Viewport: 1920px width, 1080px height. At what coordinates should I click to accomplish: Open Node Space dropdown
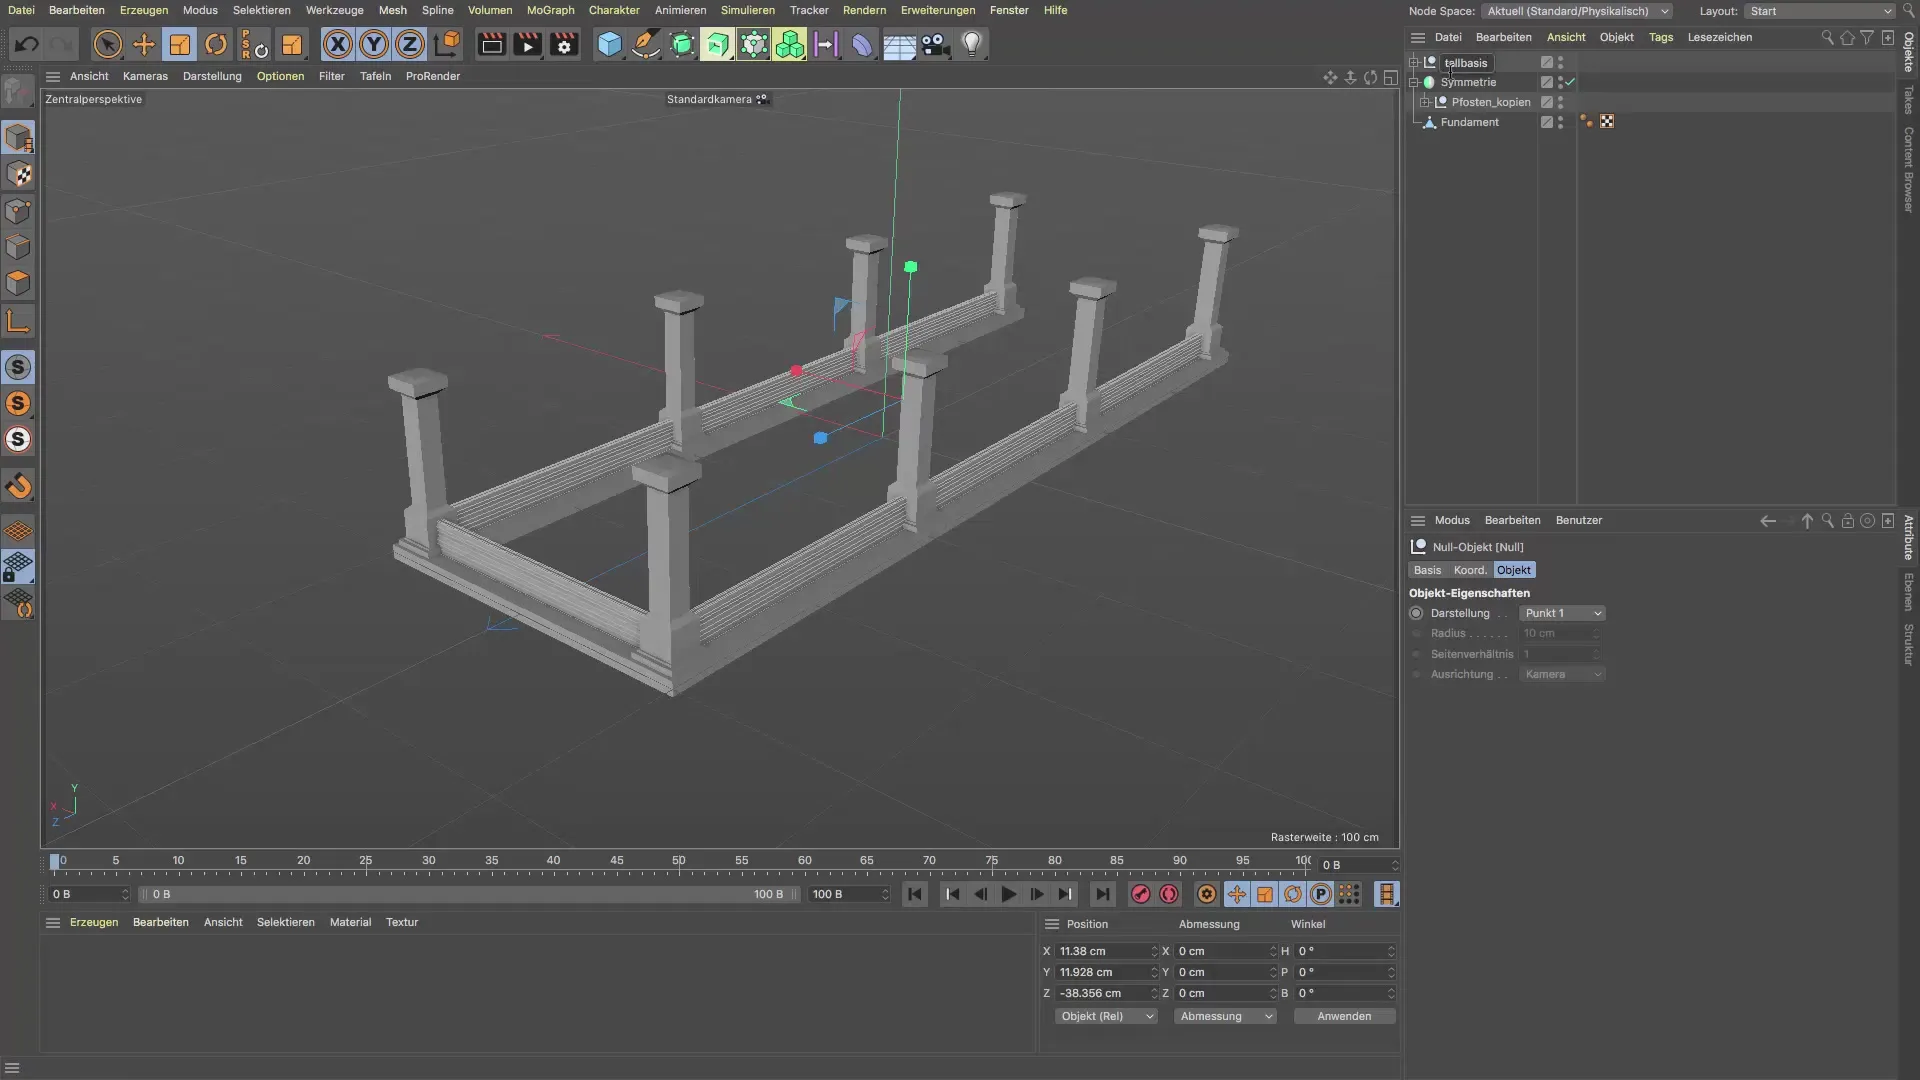pos(1577,11)
